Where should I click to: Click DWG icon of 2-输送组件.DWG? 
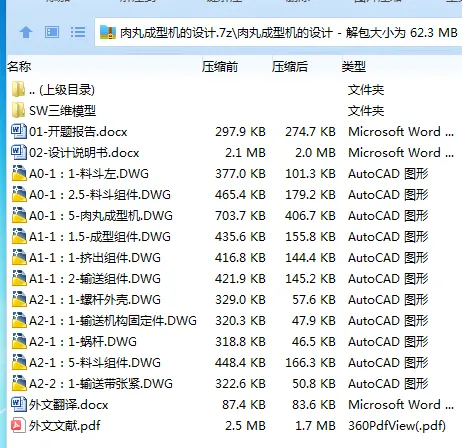(19, 278)
